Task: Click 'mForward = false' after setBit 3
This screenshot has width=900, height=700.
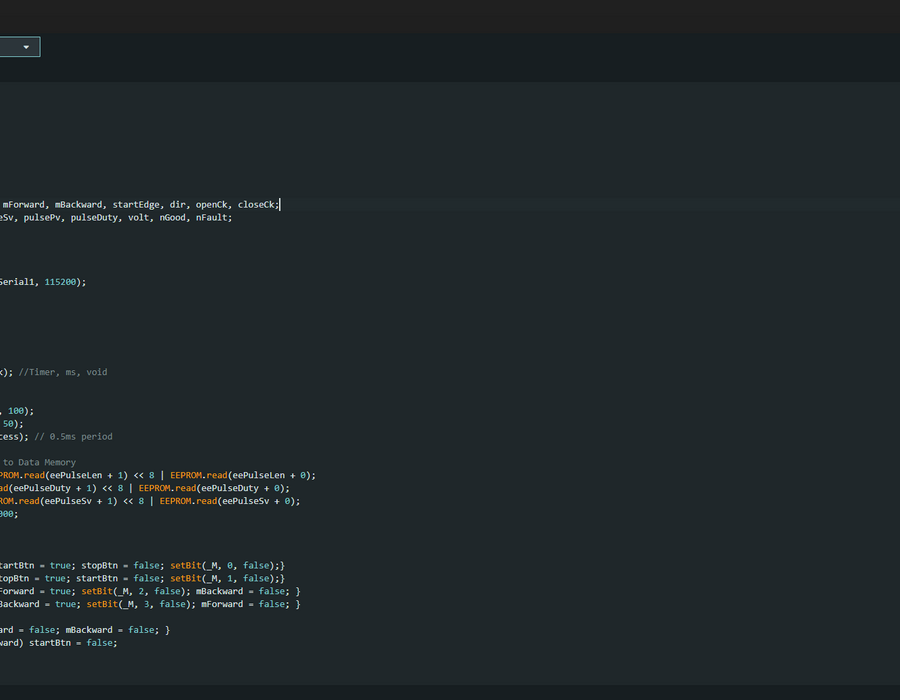Action: 243,604
